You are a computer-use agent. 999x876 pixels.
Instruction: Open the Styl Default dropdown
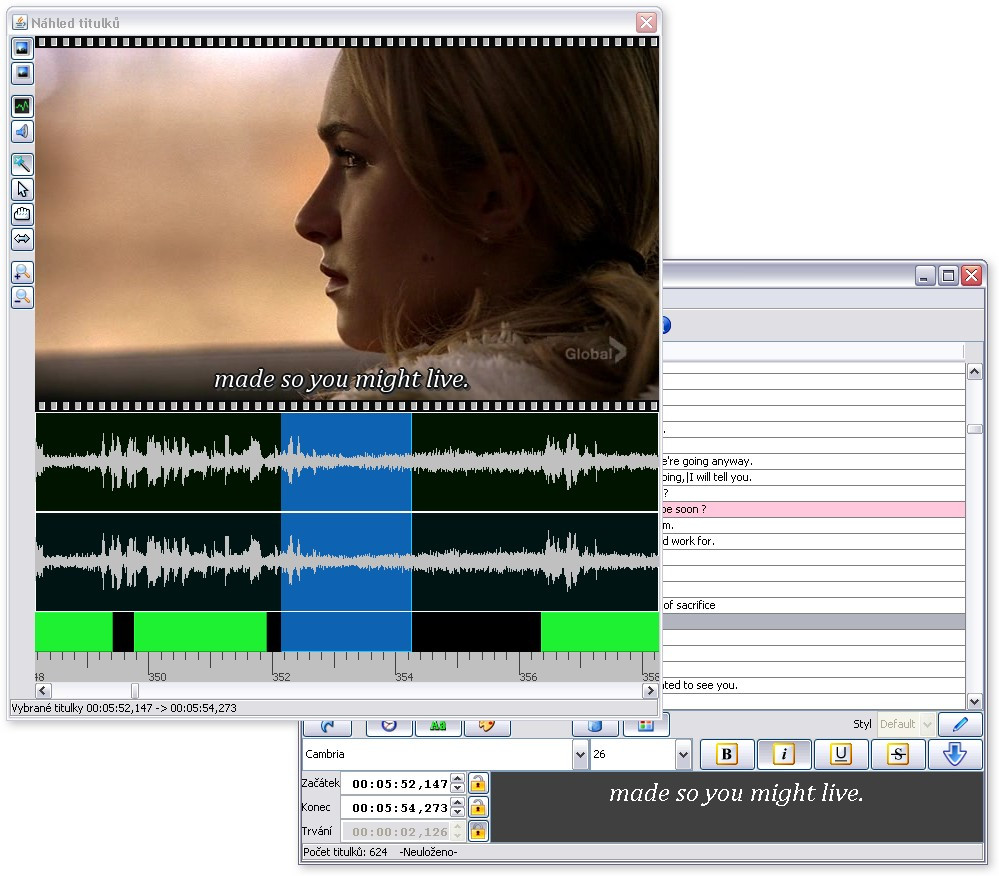(927, 724)
